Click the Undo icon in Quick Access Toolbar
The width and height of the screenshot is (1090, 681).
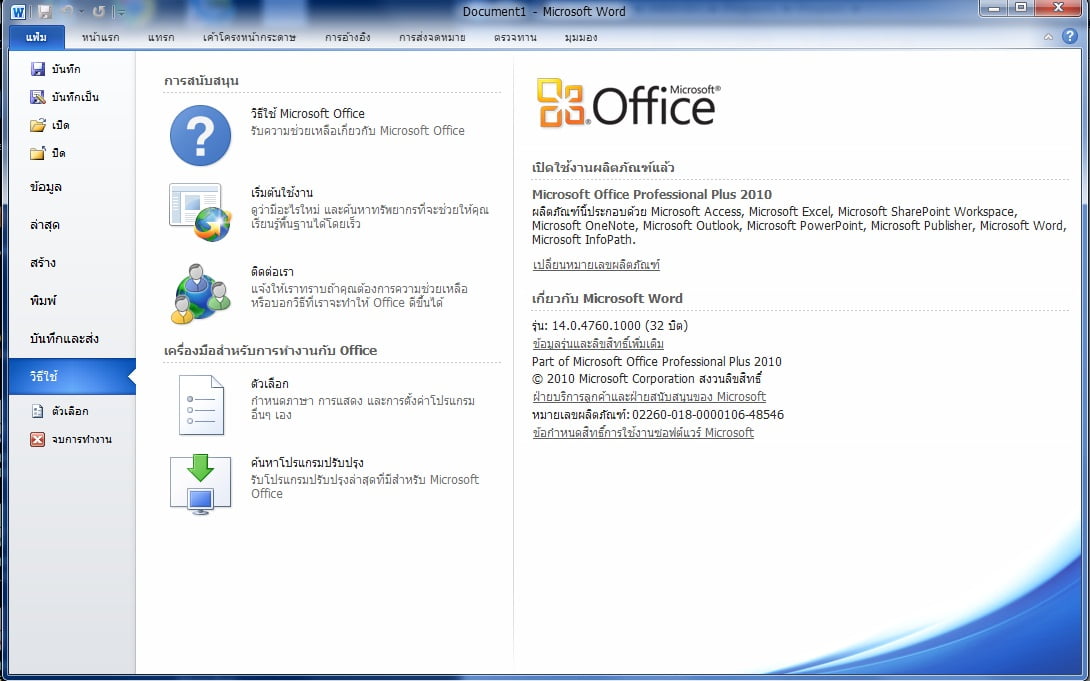(67, 11)
